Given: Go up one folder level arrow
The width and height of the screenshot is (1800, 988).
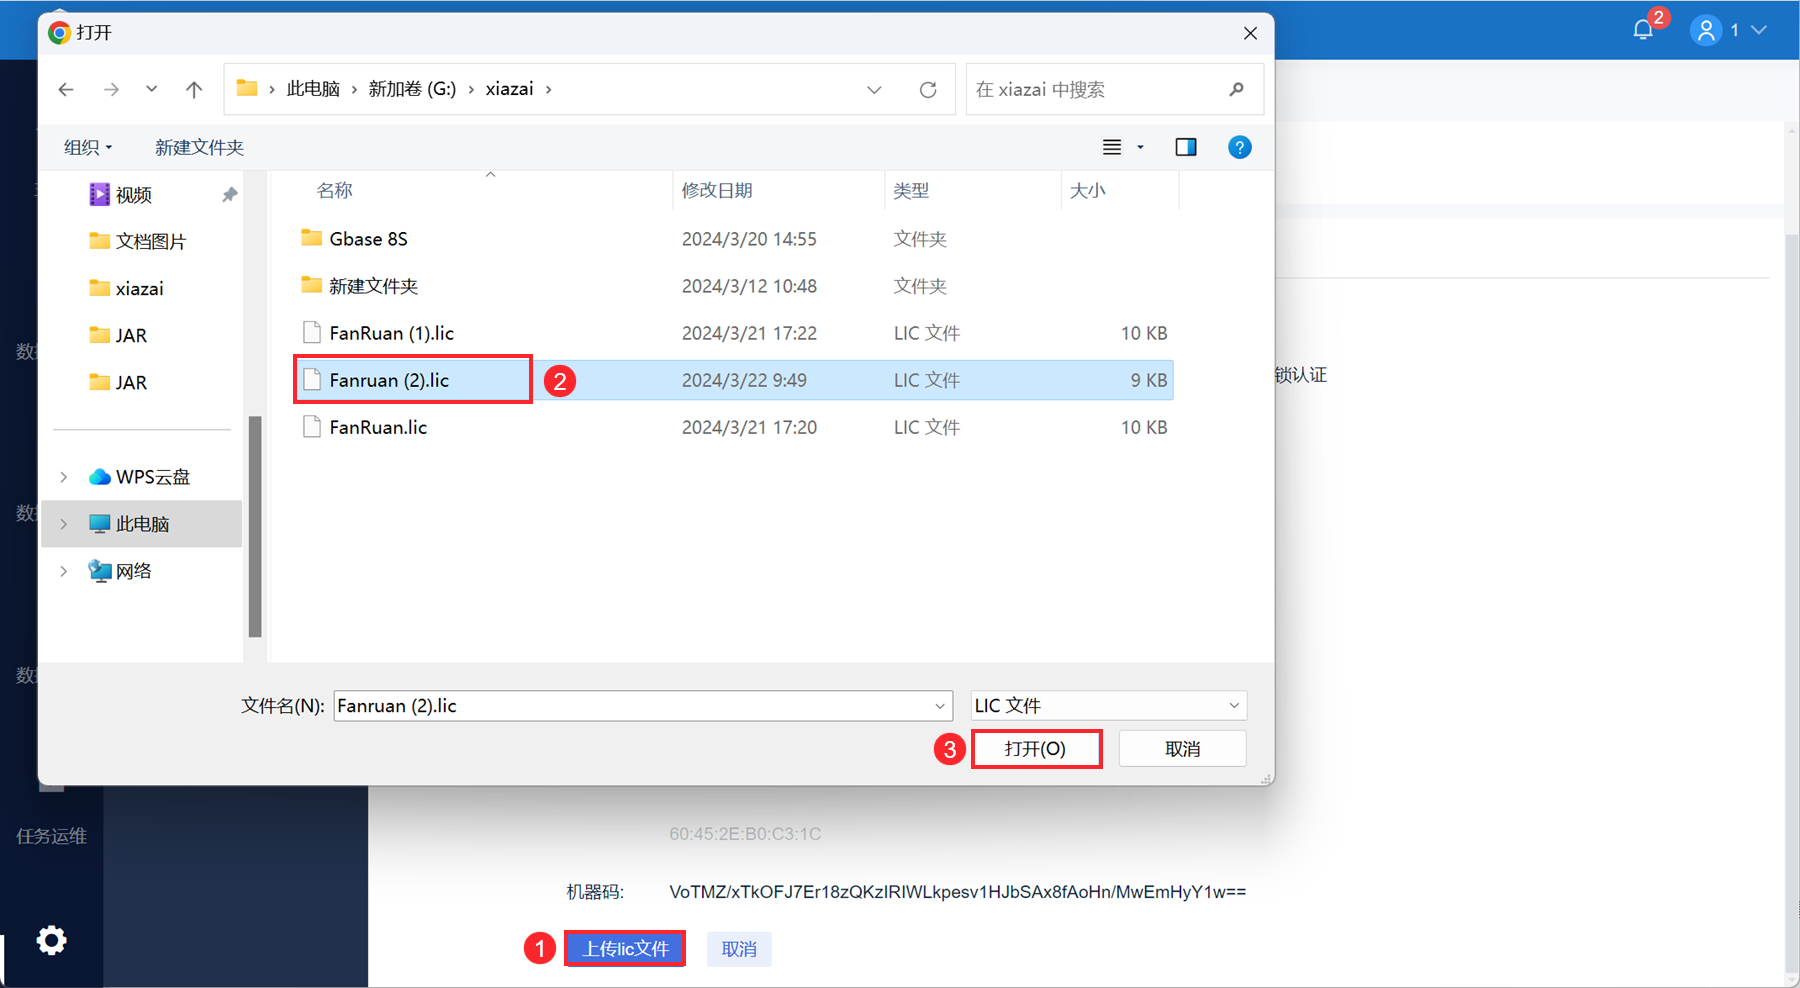Looking at the screenshot, I should 194,90.
